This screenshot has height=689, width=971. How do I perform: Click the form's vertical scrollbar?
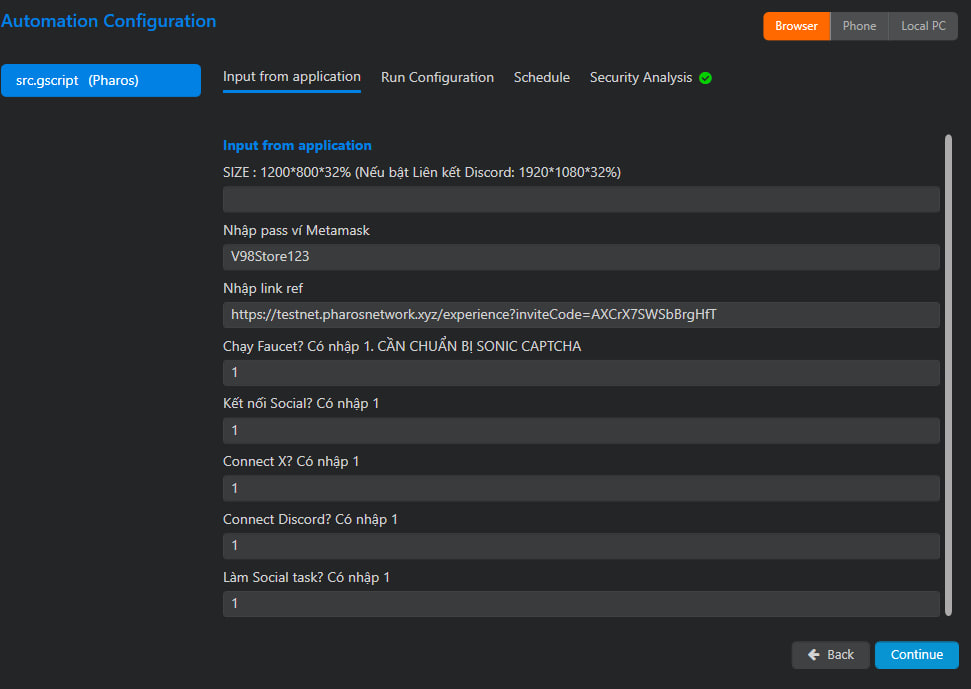[948, 375]
